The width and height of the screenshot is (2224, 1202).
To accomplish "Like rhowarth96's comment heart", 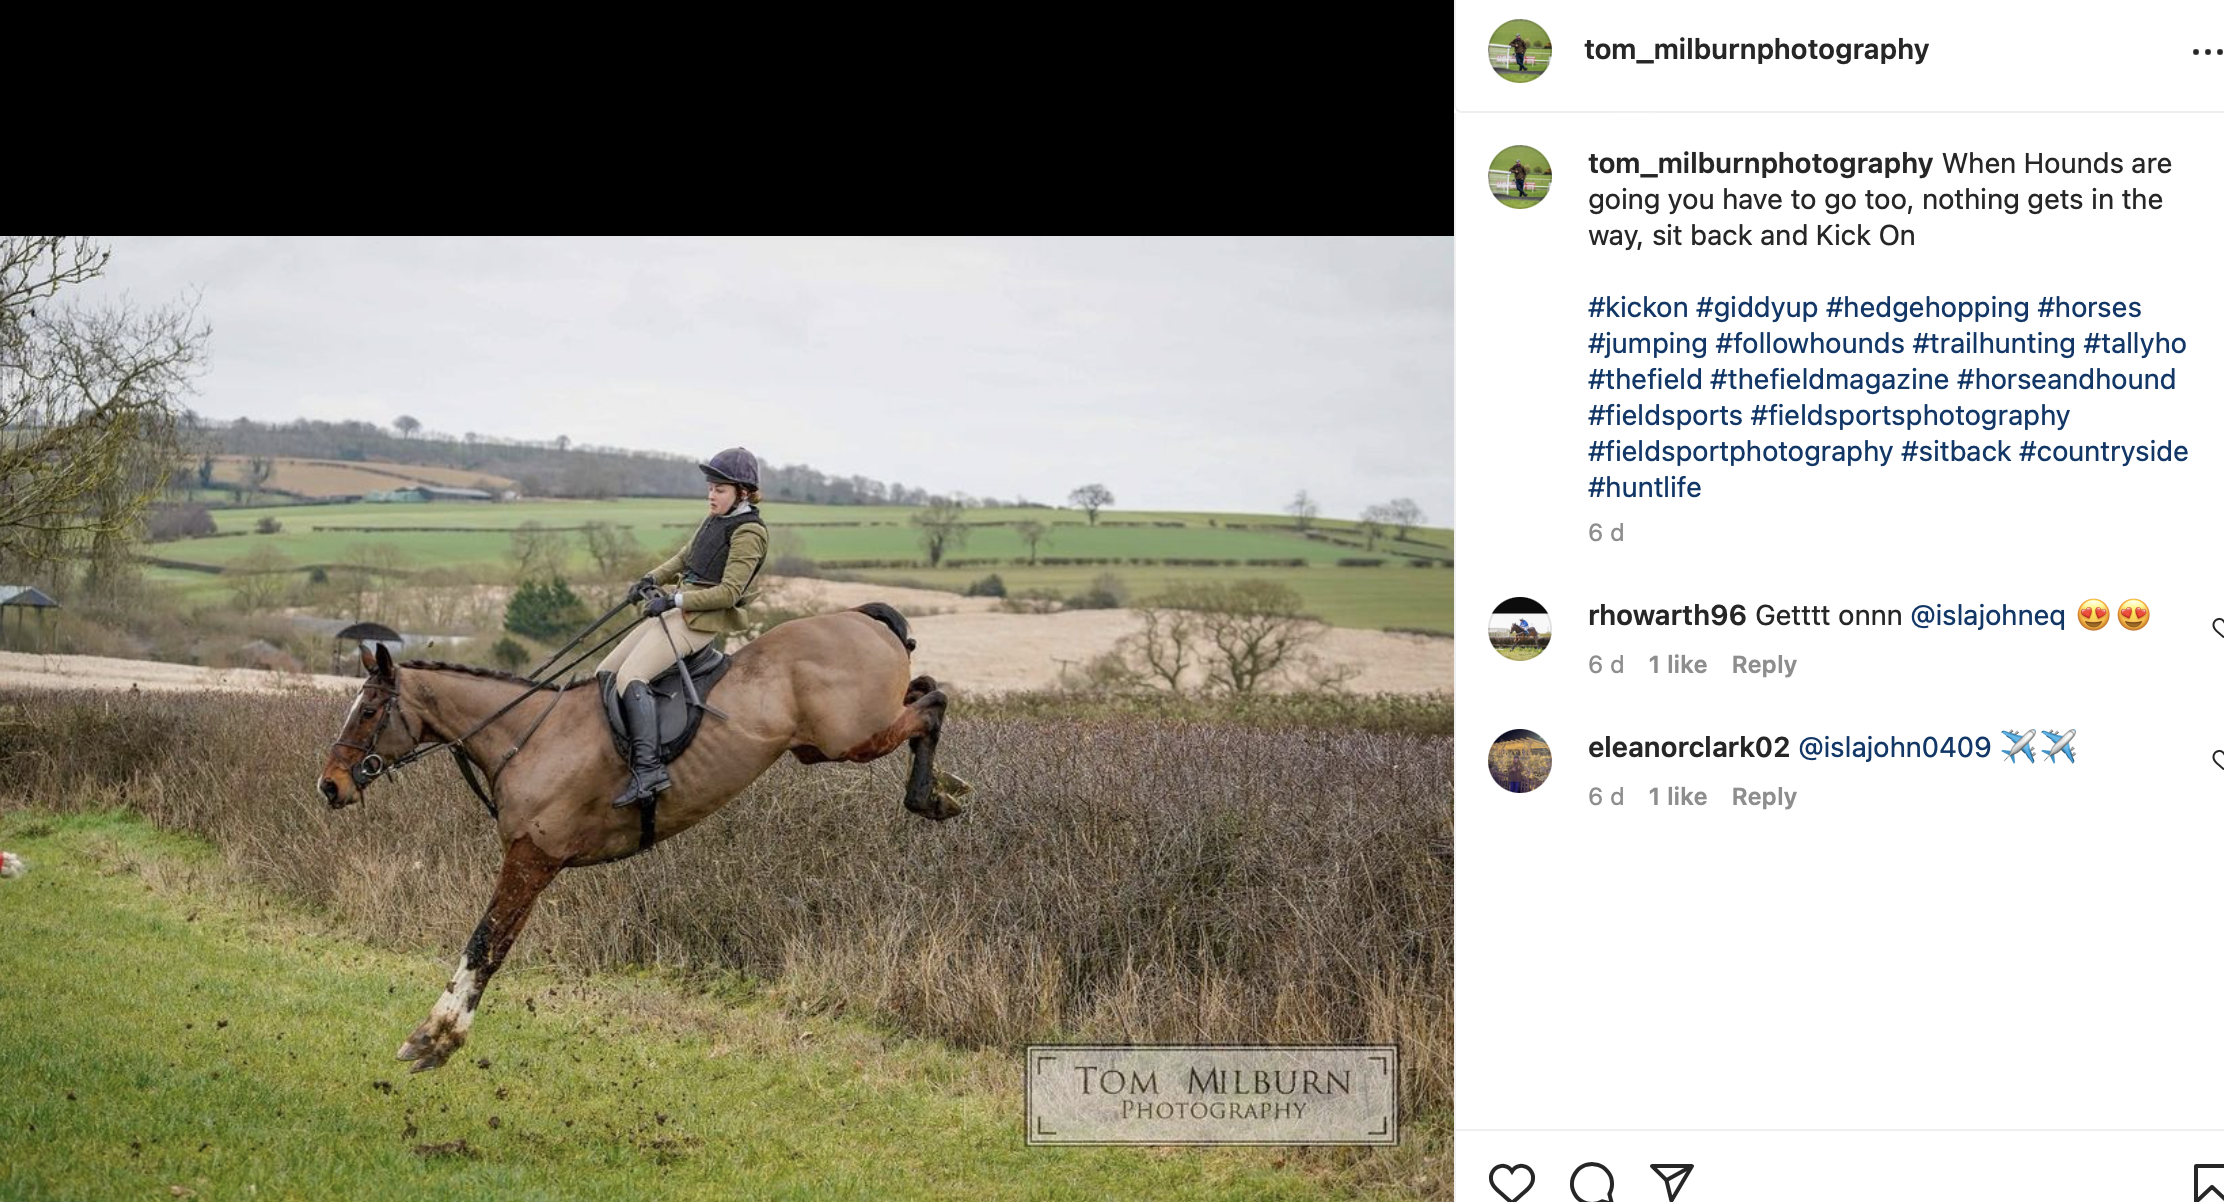I will 2217,628.
